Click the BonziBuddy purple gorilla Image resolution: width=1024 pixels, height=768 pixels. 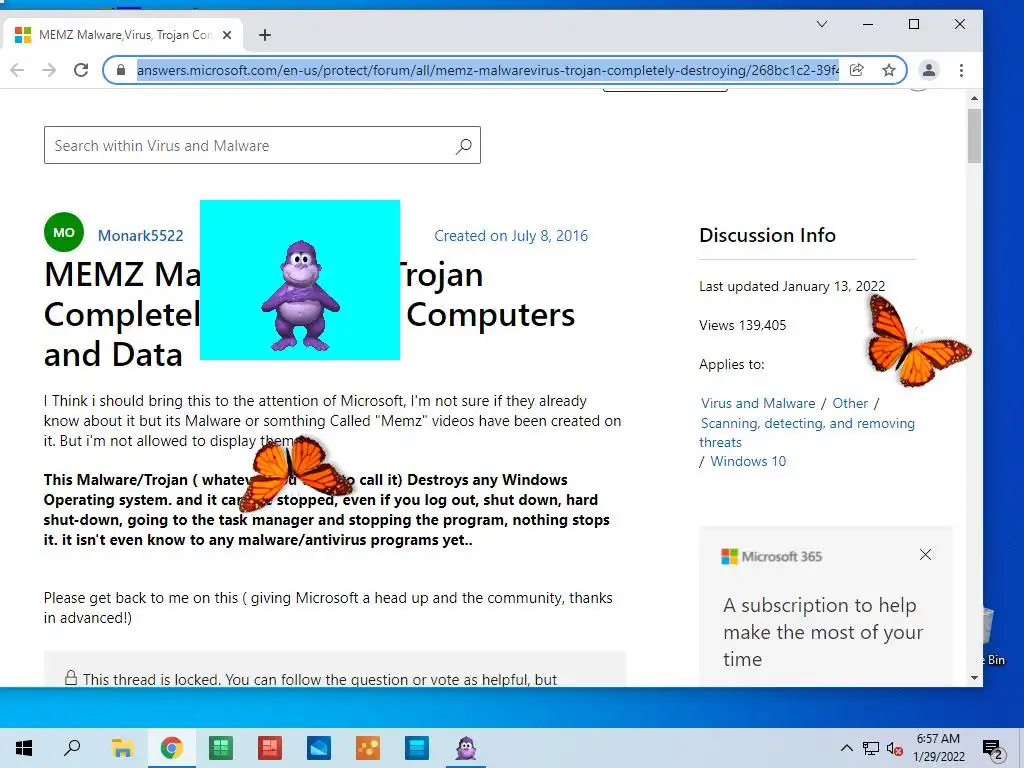point(300,295)
